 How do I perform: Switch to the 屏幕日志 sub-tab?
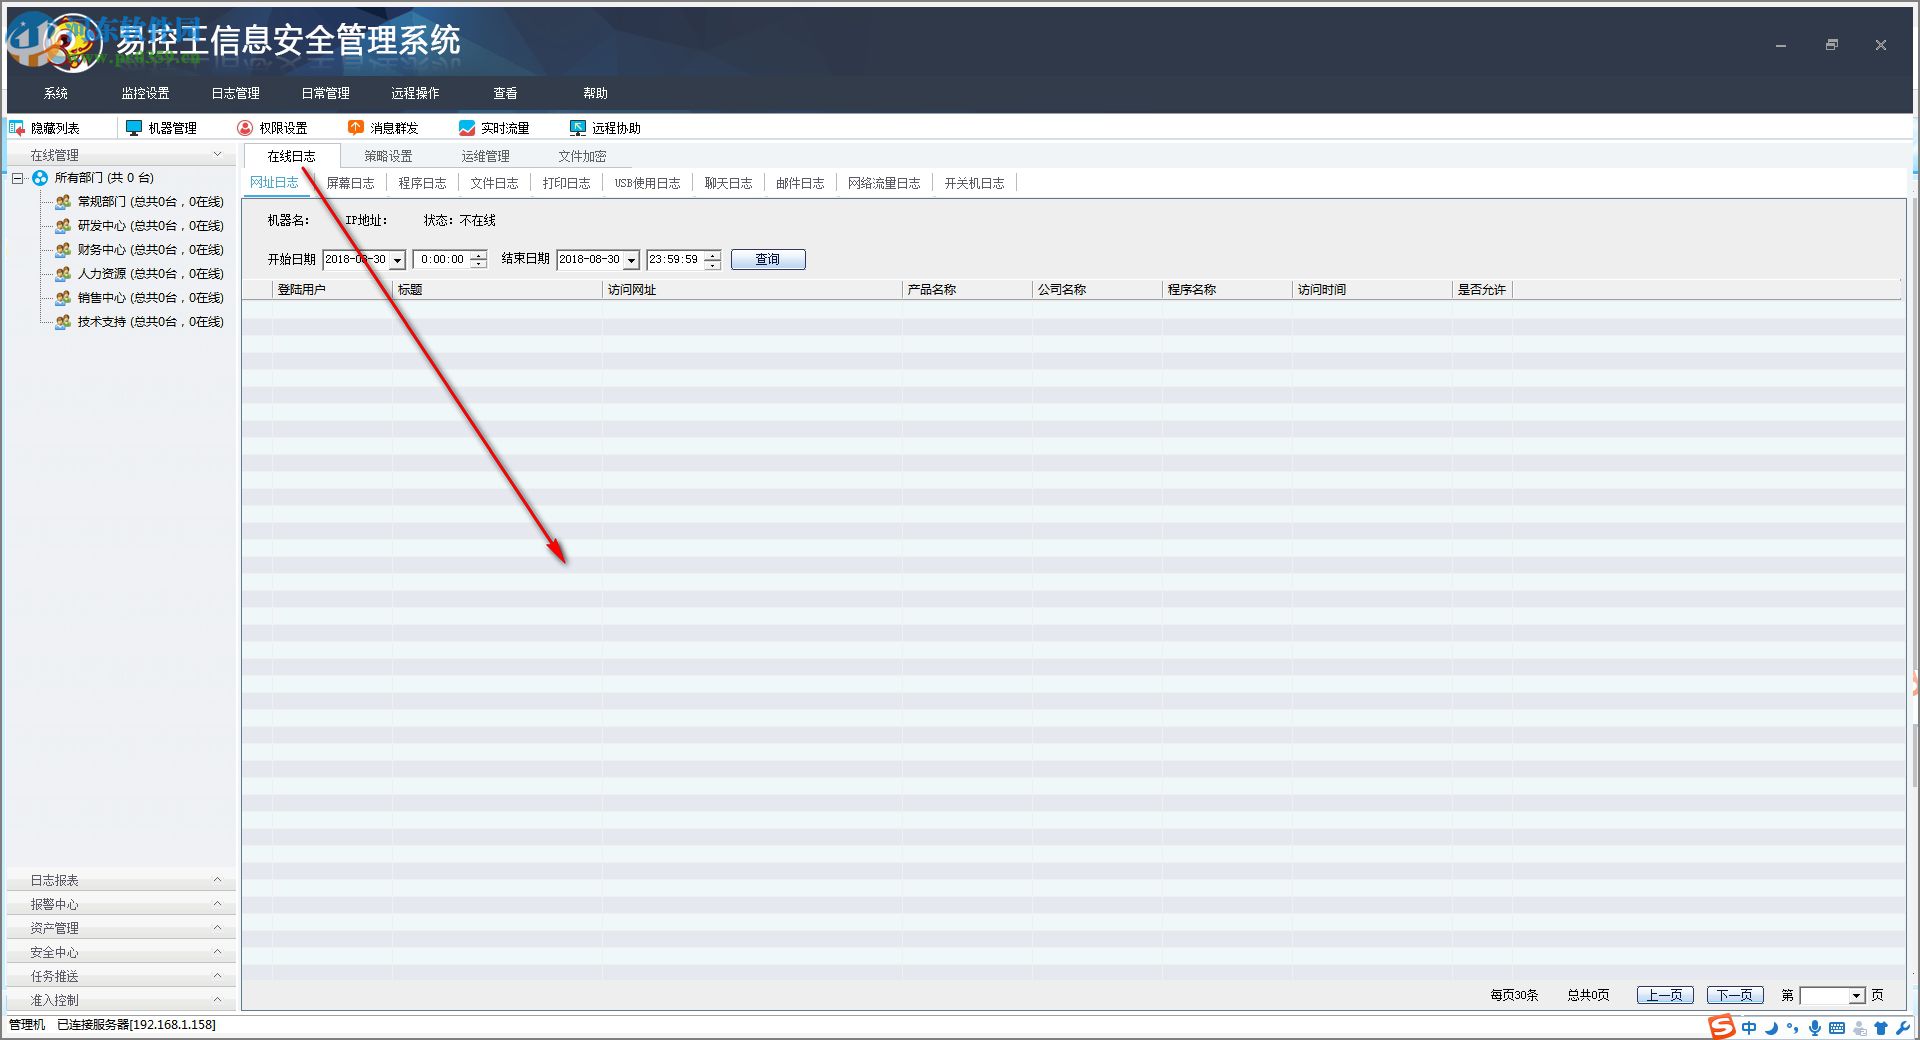(350, 183)
